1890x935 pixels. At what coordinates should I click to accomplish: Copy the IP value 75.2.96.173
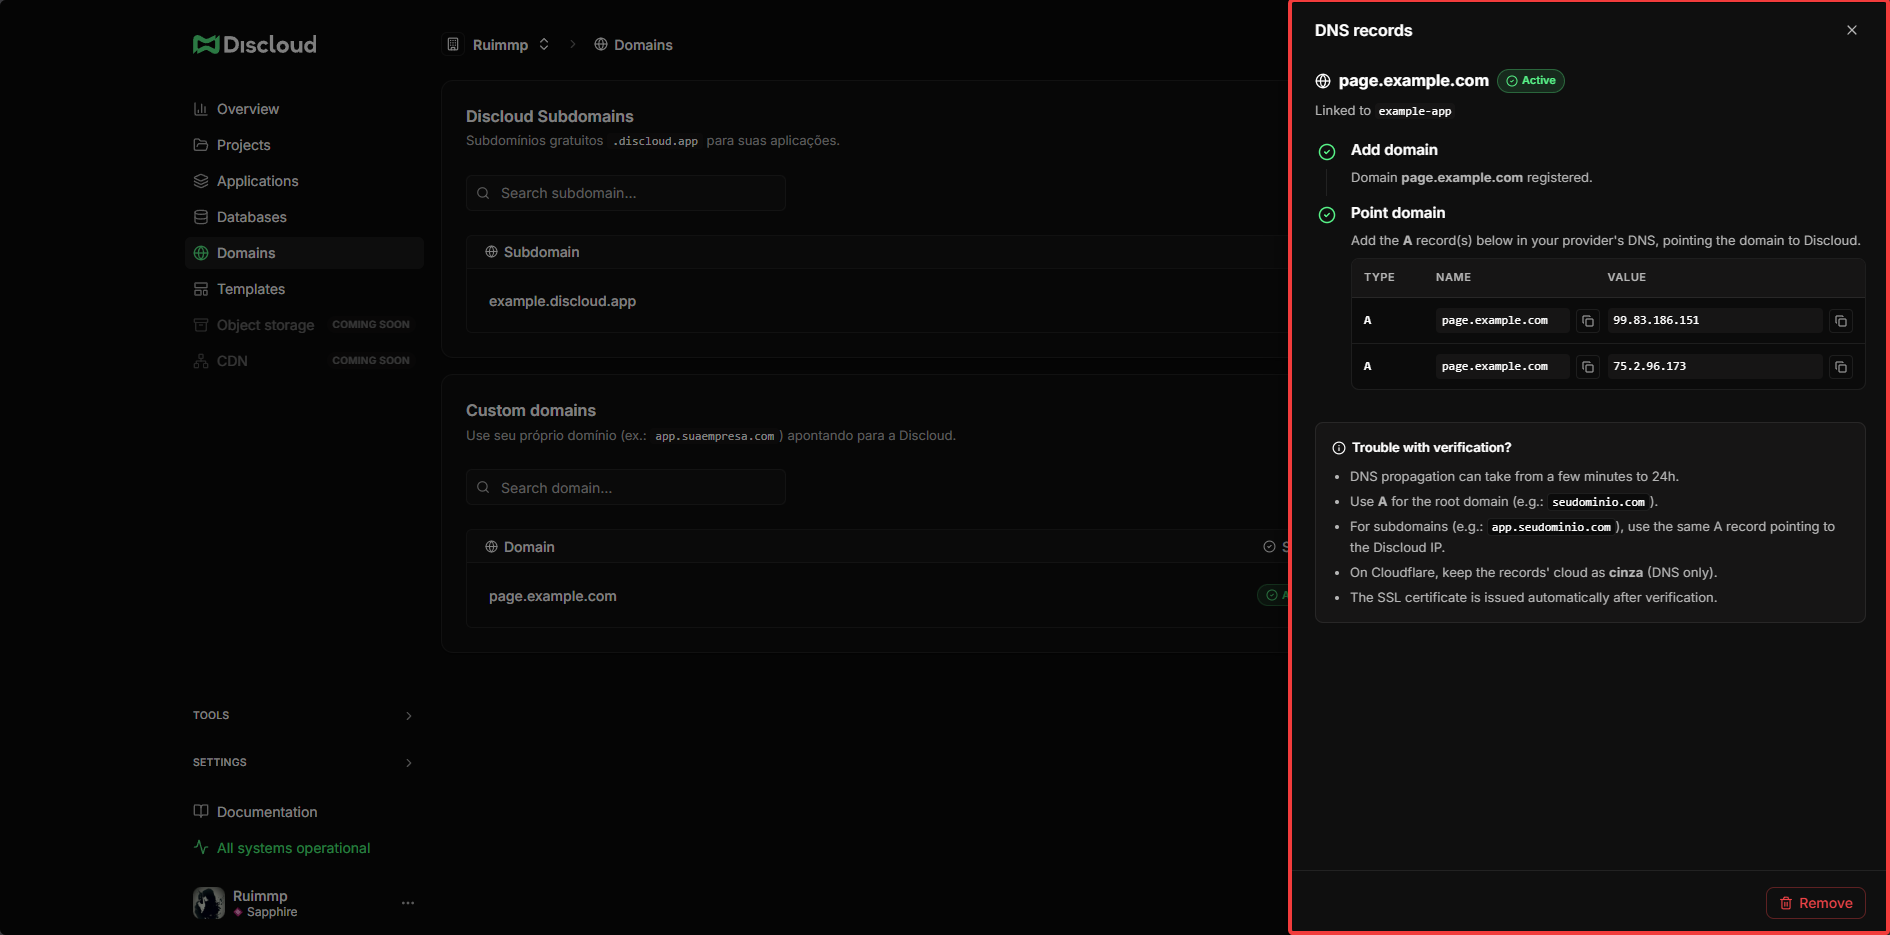point(1840,367)
